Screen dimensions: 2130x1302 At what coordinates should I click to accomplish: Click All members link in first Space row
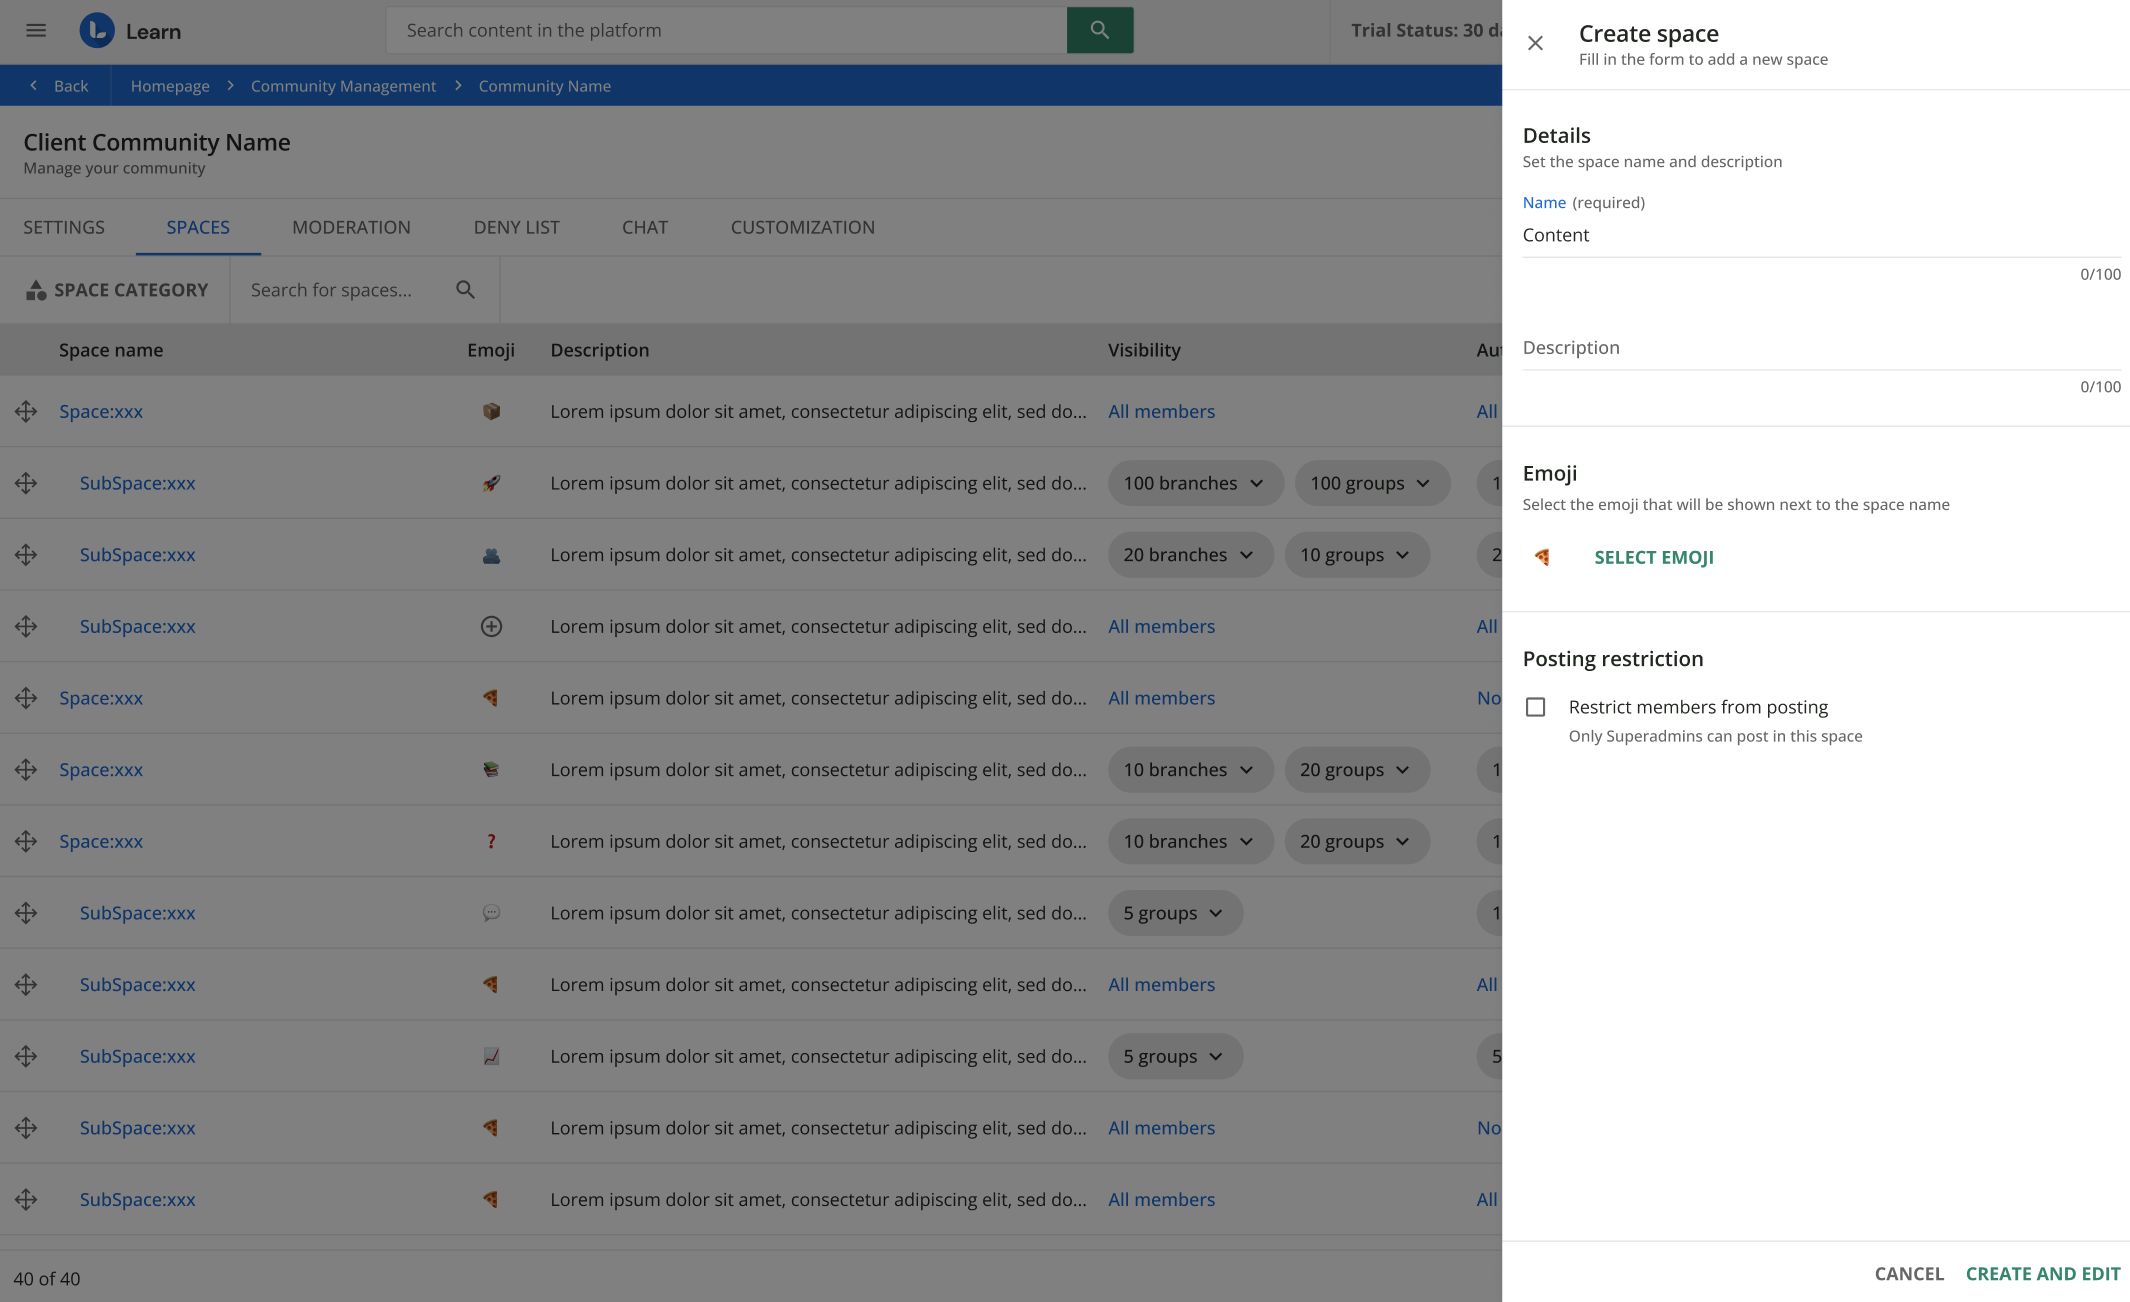pyautogui.click(x=1161, y=411)
